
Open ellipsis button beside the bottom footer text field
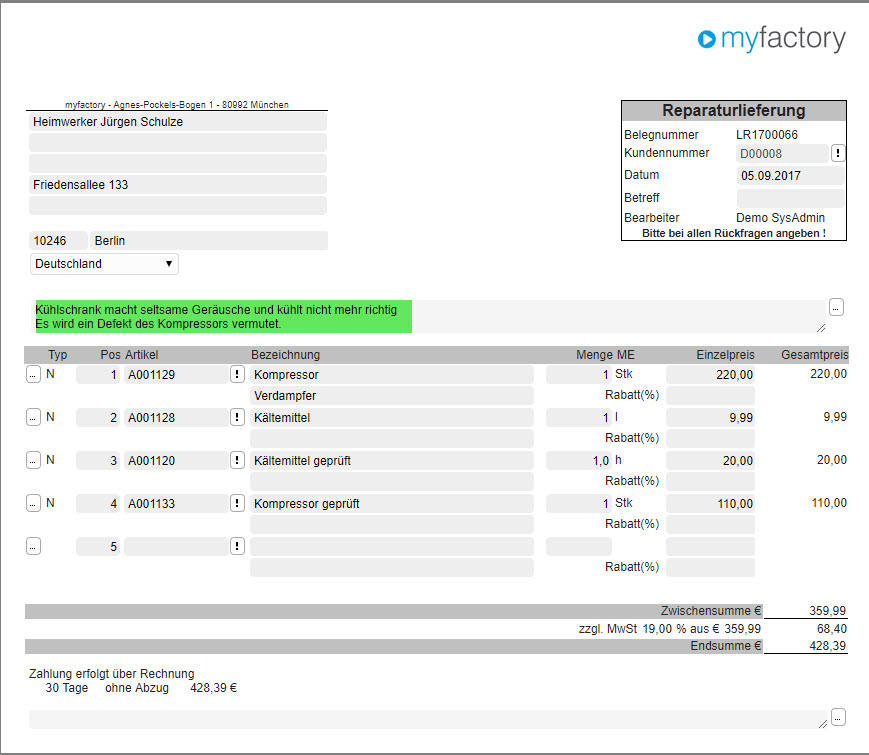pos(838,717)
